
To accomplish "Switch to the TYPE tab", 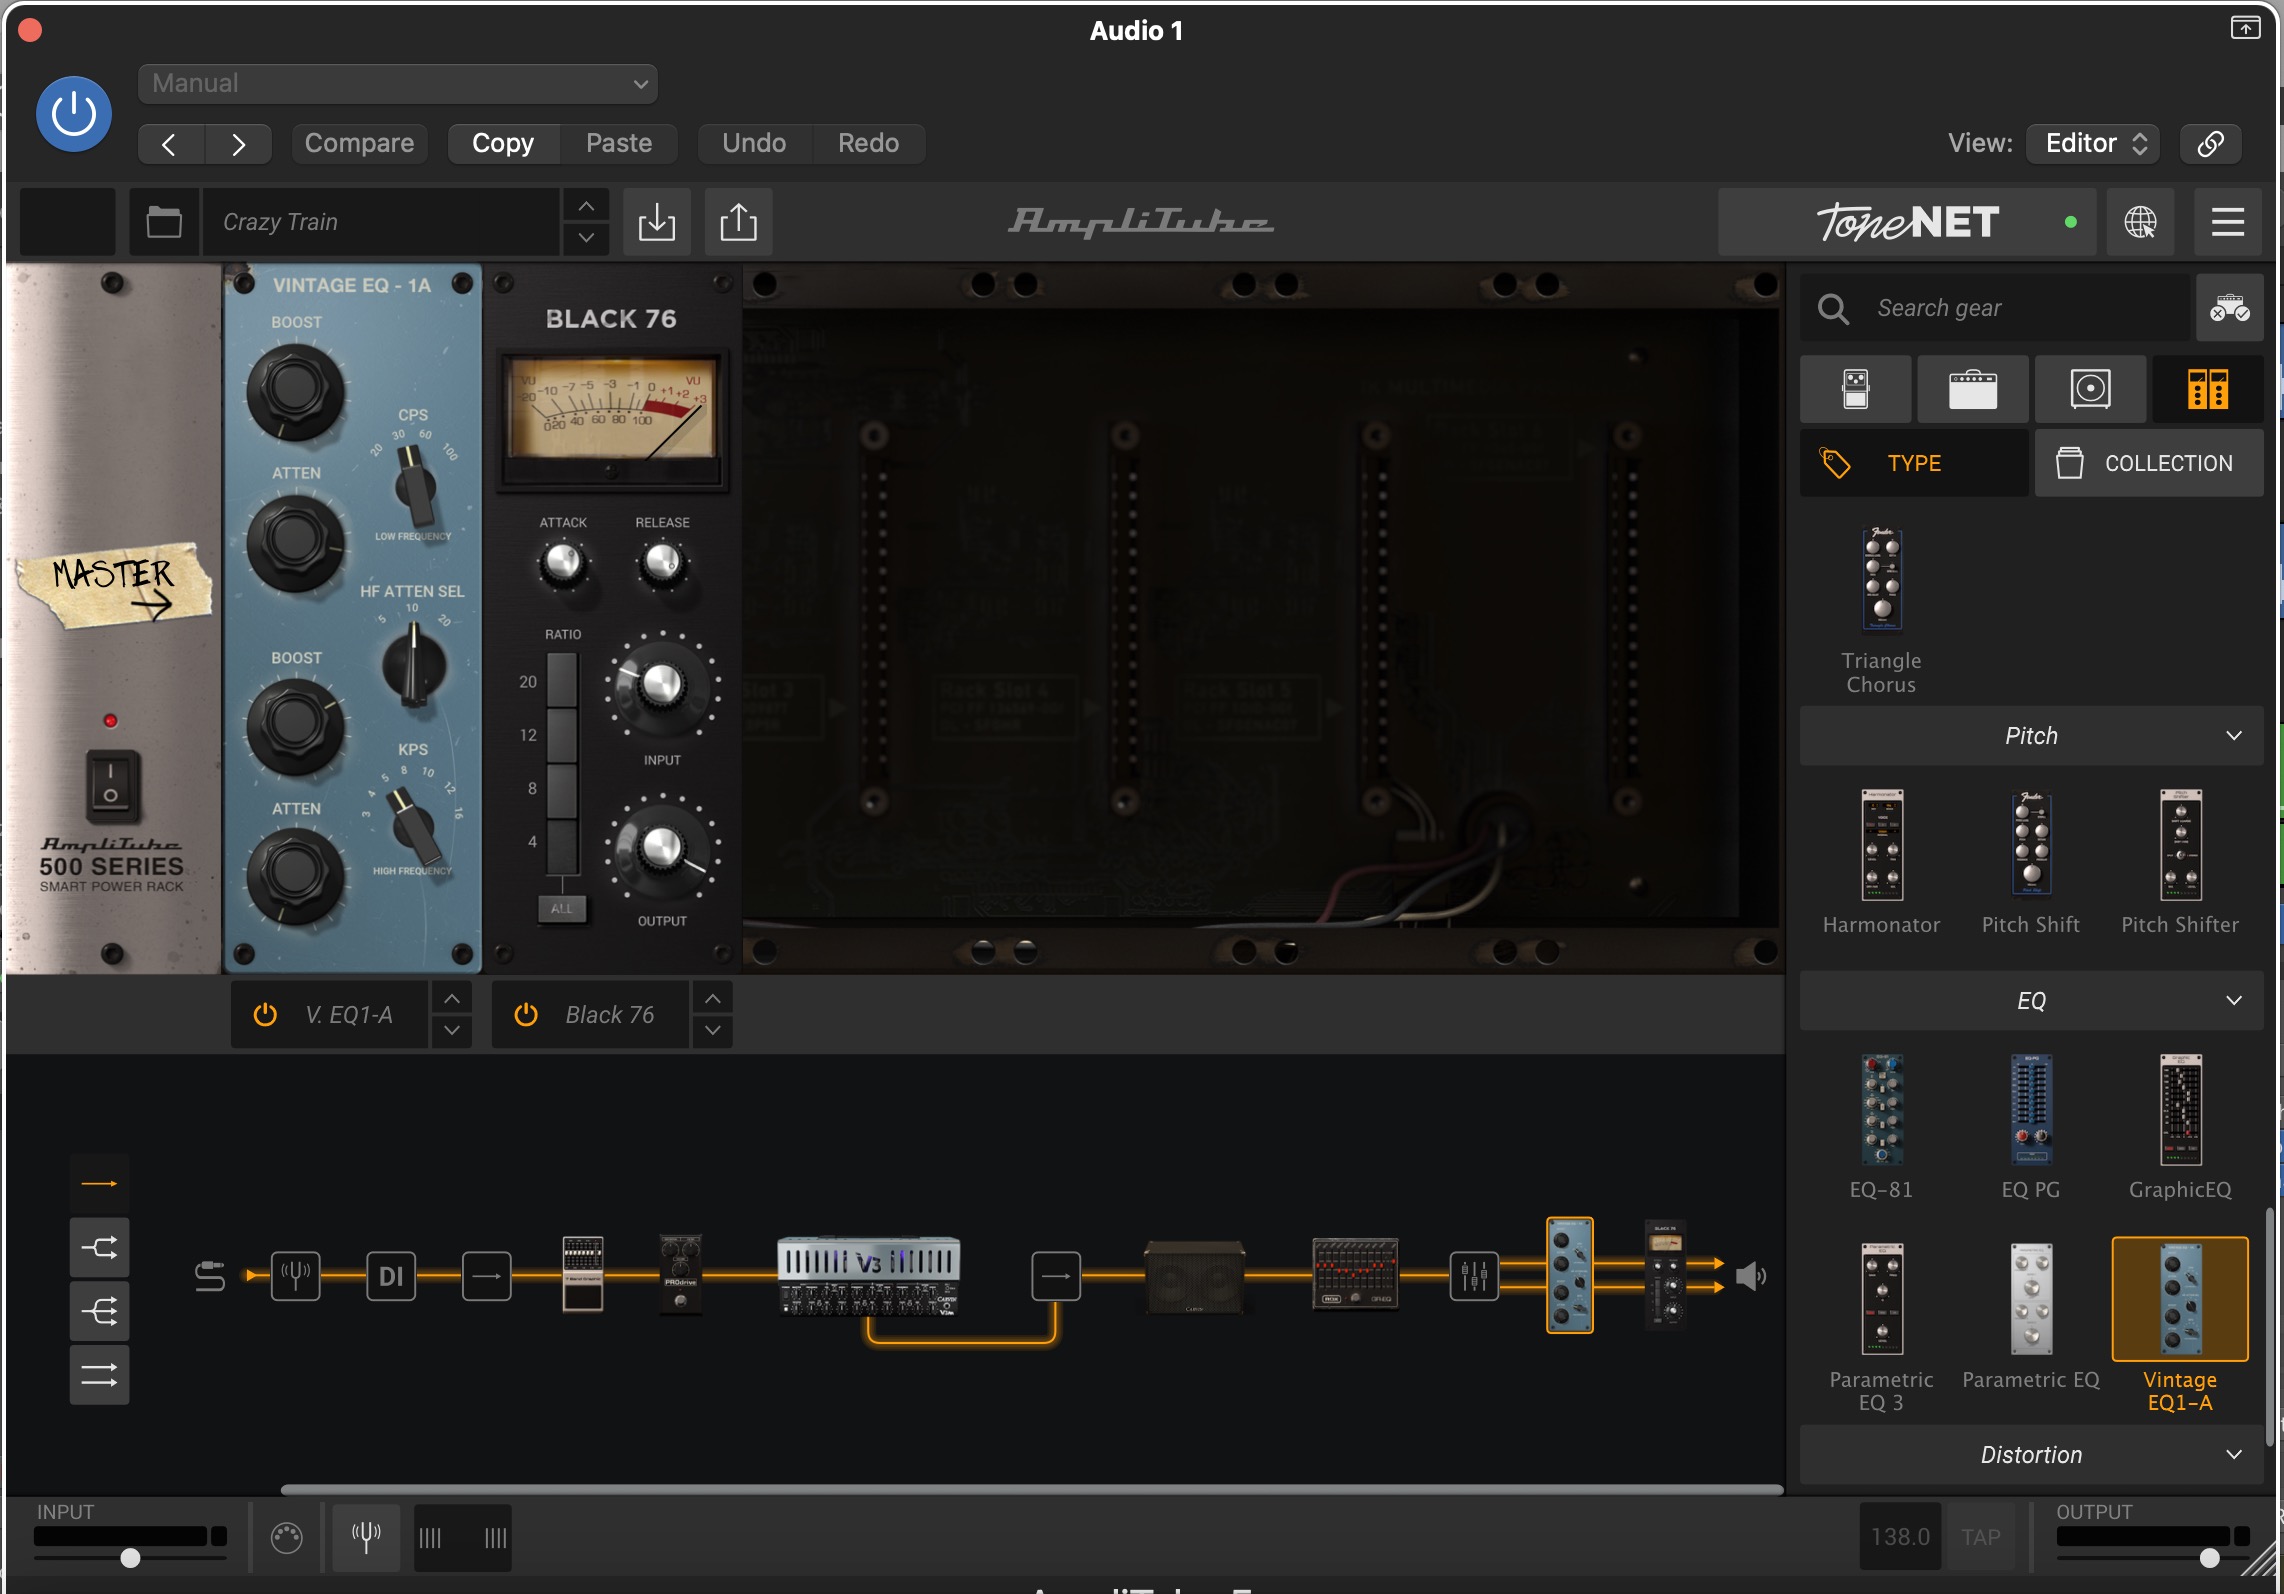I will point(1915,463).
